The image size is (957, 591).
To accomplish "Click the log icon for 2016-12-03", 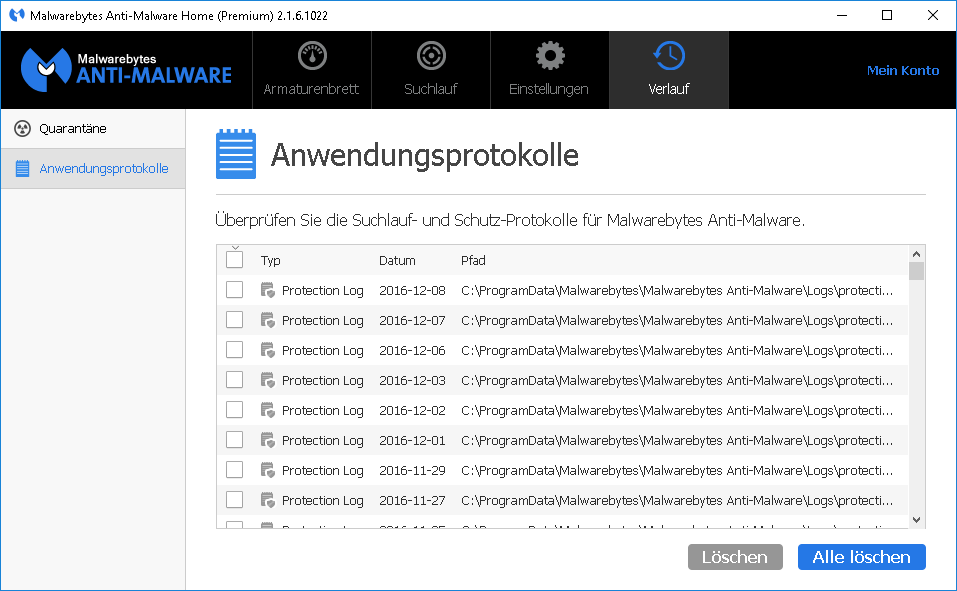I will click(x=268, y=380).
